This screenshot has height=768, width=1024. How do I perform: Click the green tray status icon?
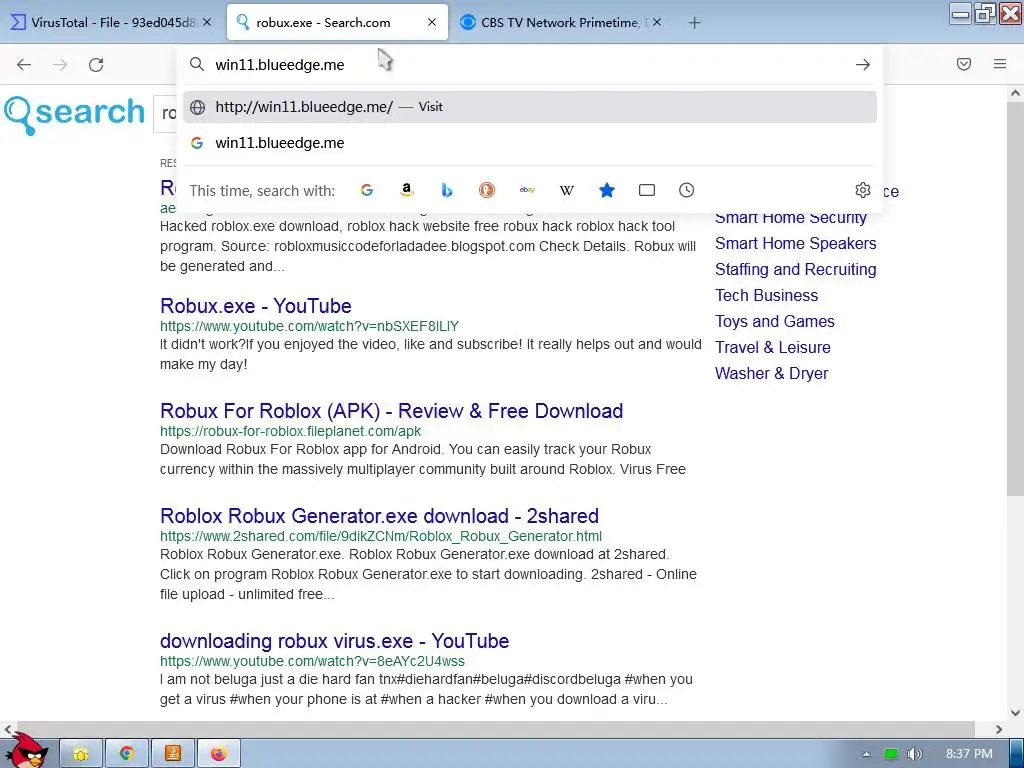tap(890, 754)
